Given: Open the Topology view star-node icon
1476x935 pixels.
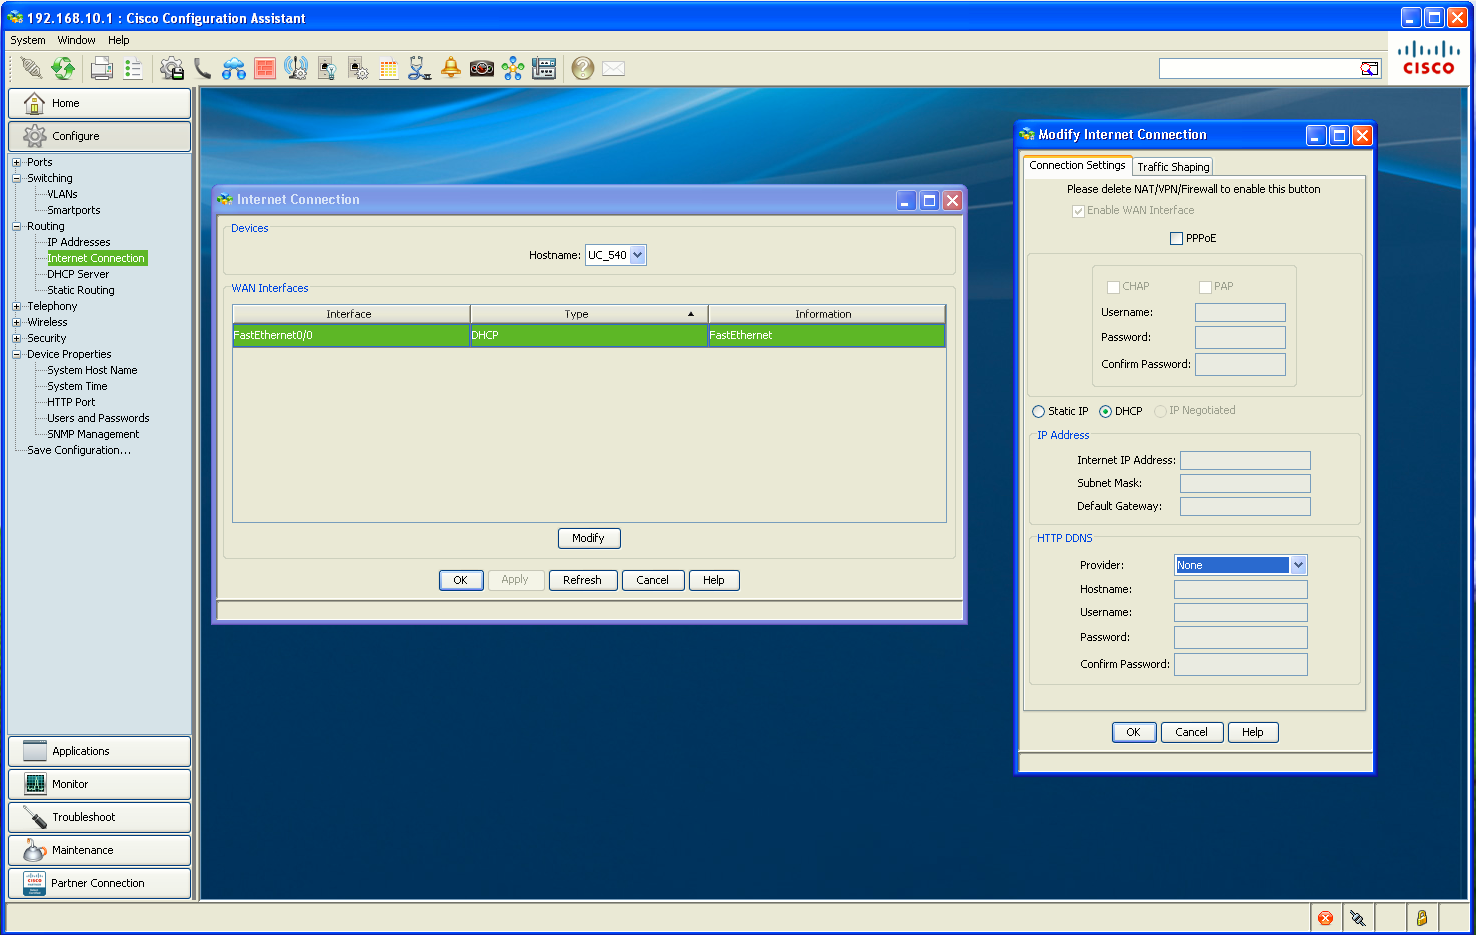Looking at the screenshot, I should click(x=513, y=68).
